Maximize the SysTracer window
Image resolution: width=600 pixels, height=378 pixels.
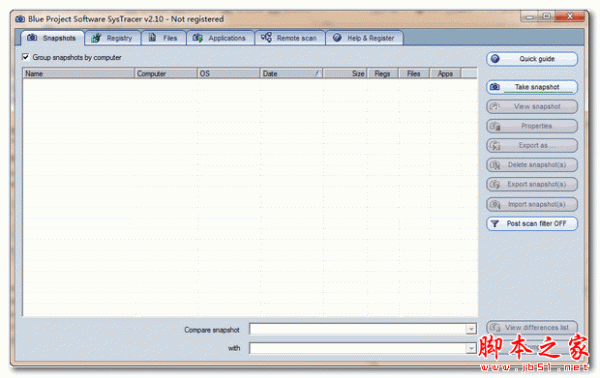pyautogui.click(x=547, y=16)
